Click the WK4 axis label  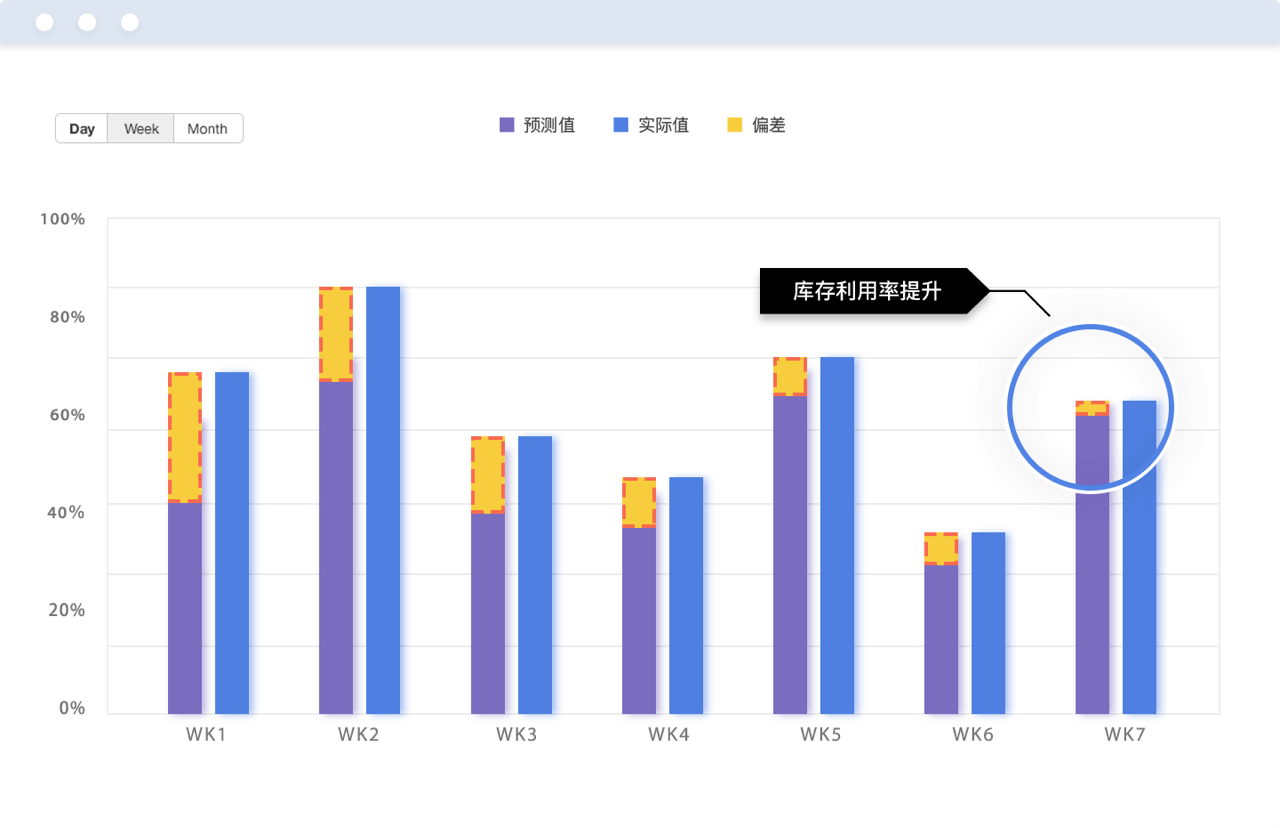(x=669, y=735)
